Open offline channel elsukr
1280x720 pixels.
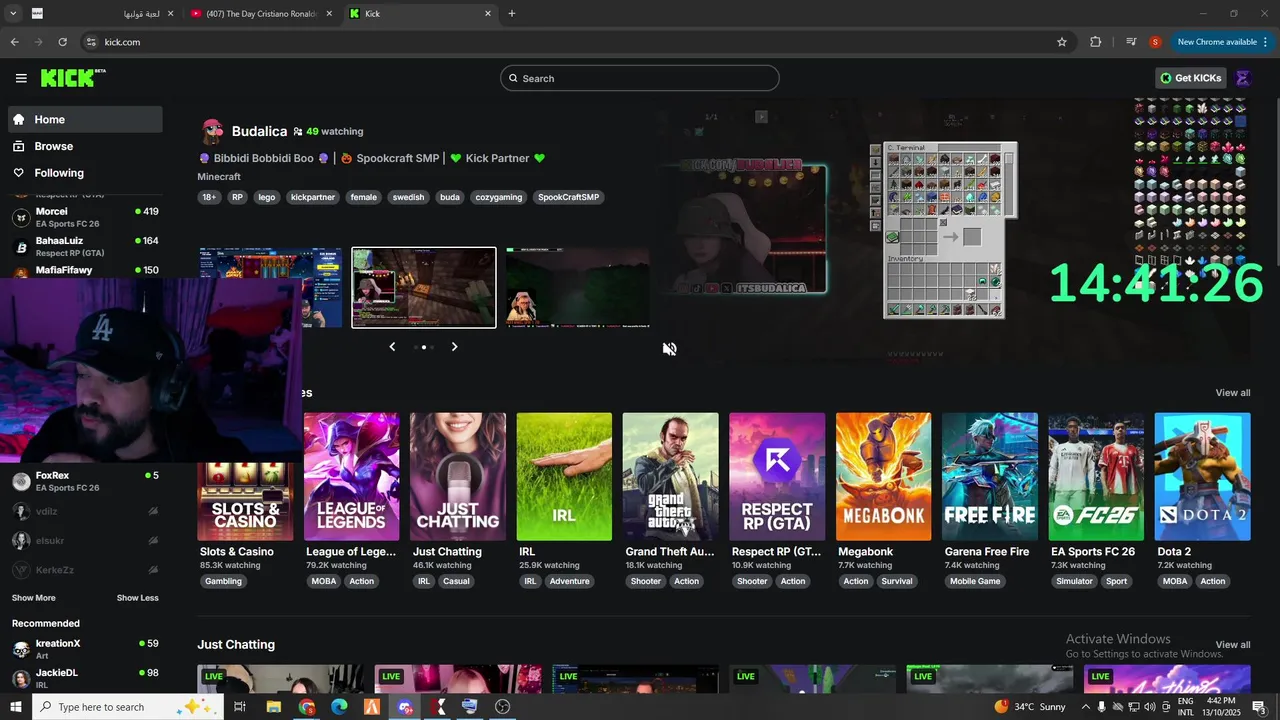[85, 540]
